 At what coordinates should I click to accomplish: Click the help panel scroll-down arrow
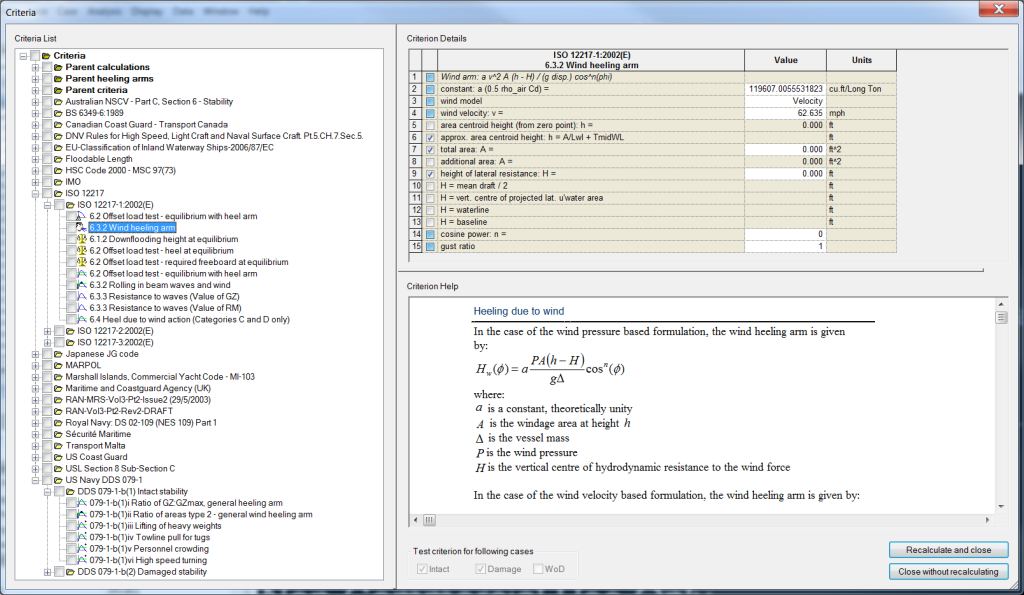click(1000, 506)
